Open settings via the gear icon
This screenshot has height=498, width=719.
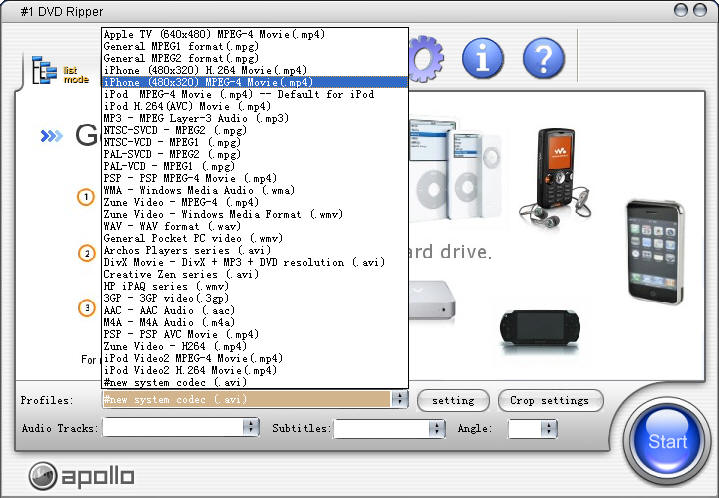tap(426, 59)
